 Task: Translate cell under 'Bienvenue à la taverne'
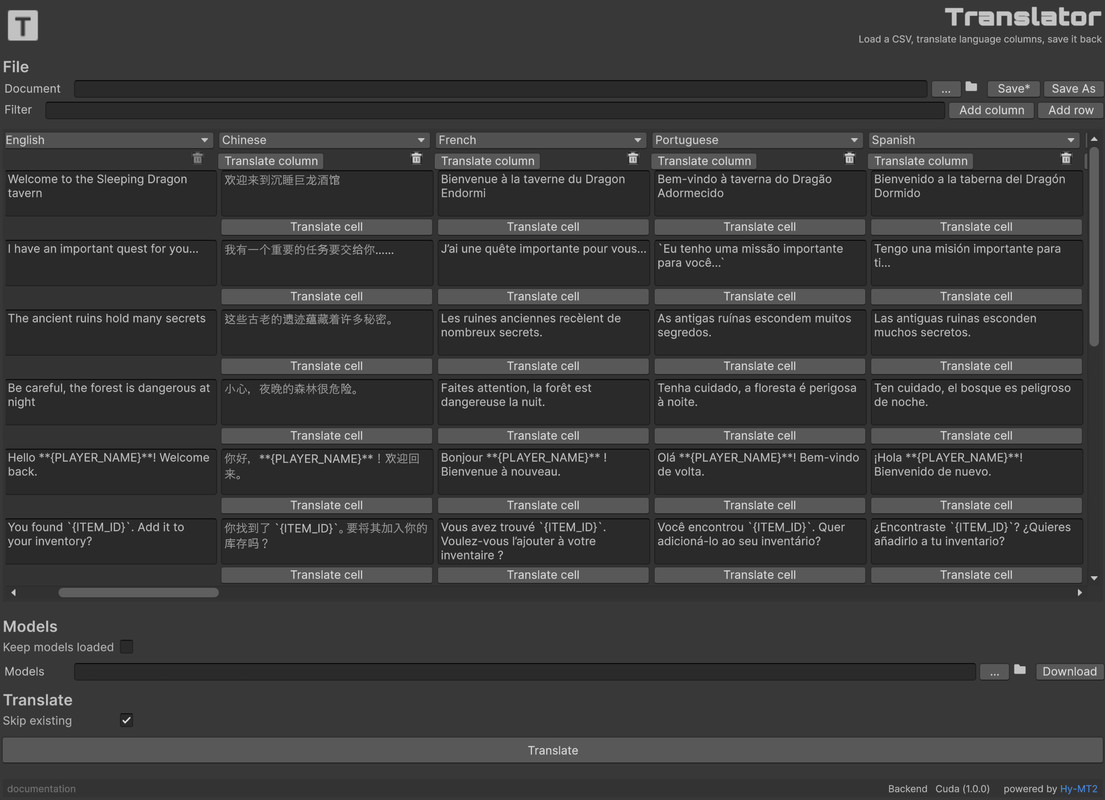coord(543,227)
